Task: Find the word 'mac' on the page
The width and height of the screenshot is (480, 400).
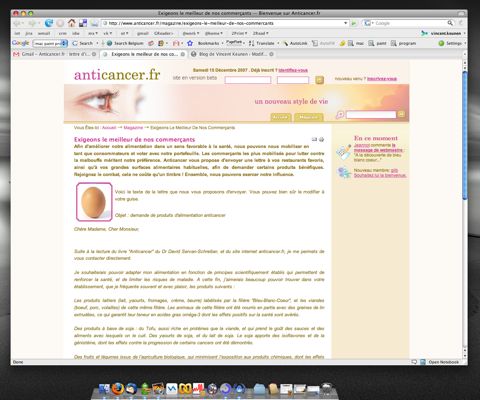Action: tap(356, 43)
